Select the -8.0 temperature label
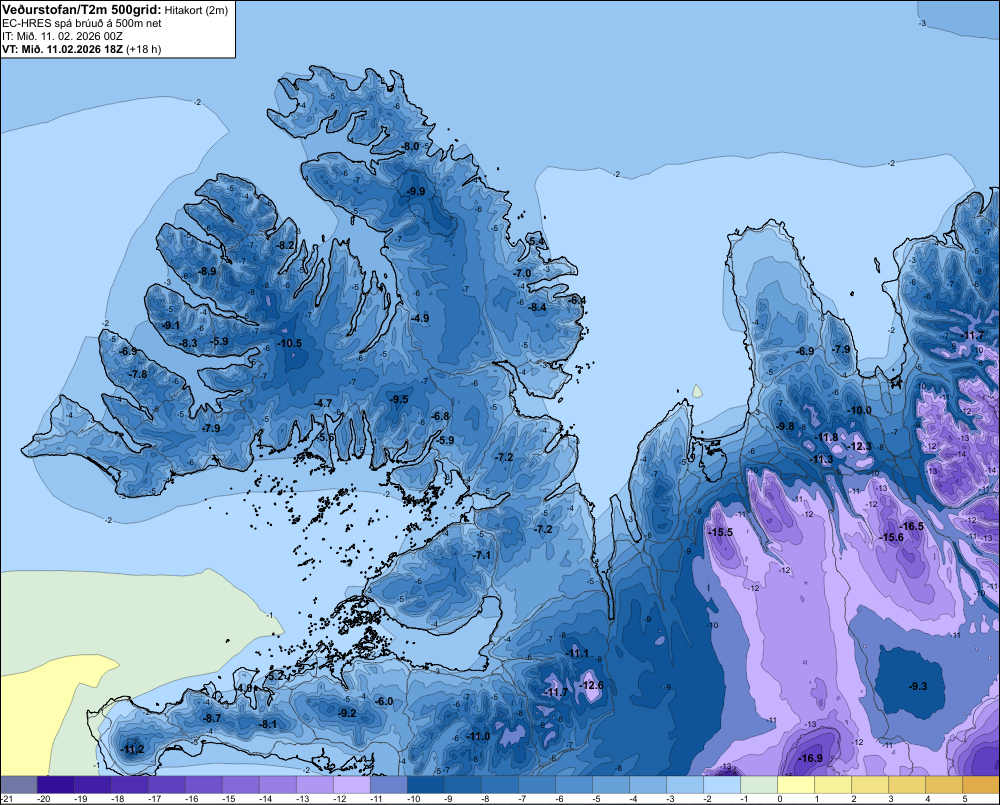 click(x=409, y=146)
